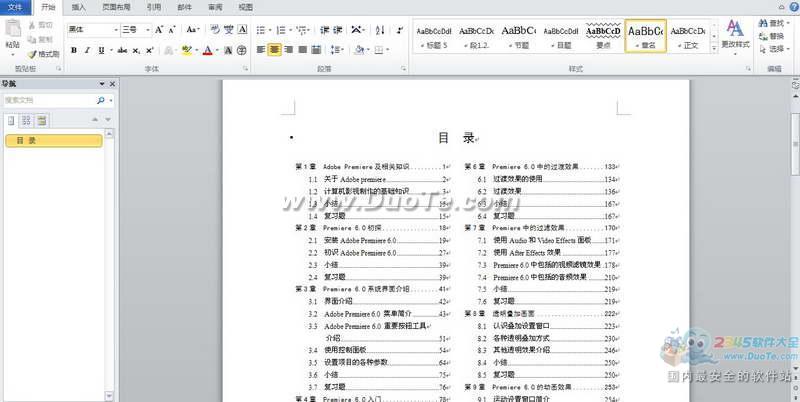800x402 pixels.
Task: Apply the 正文 style
Action: tap(688, 36)
